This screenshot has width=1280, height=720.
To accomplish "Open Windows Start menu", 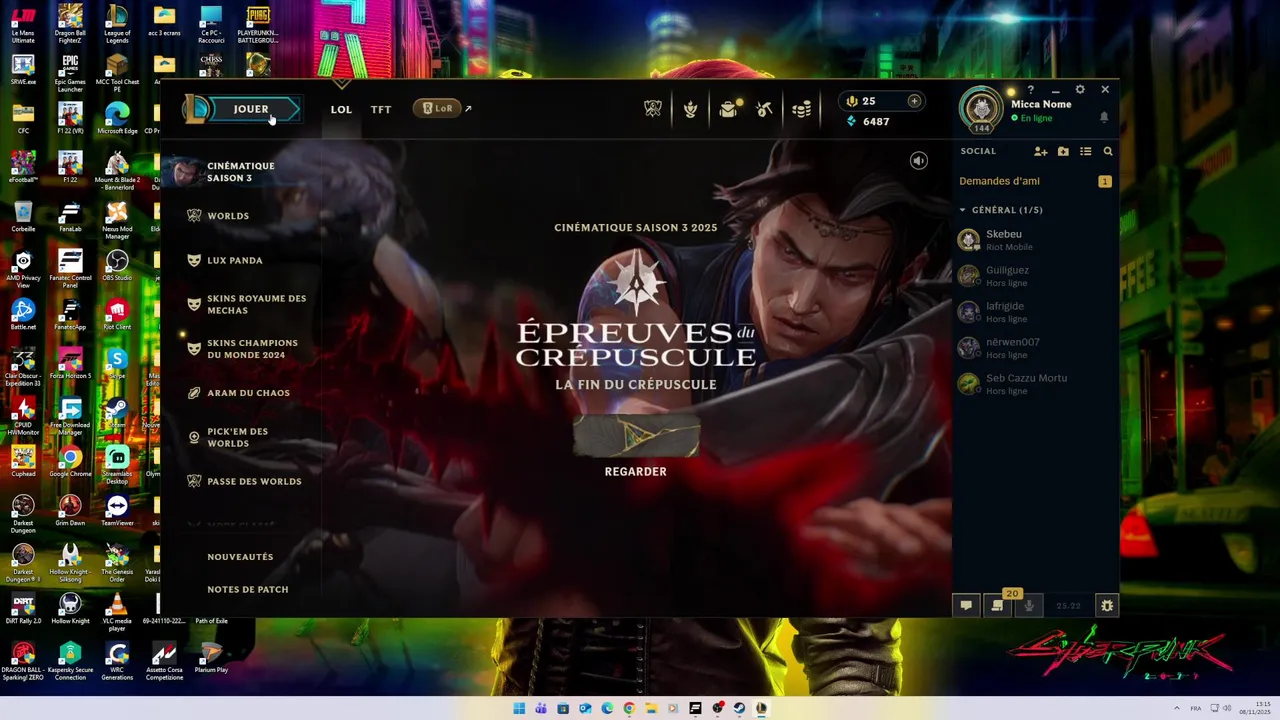I will point(519,708).
